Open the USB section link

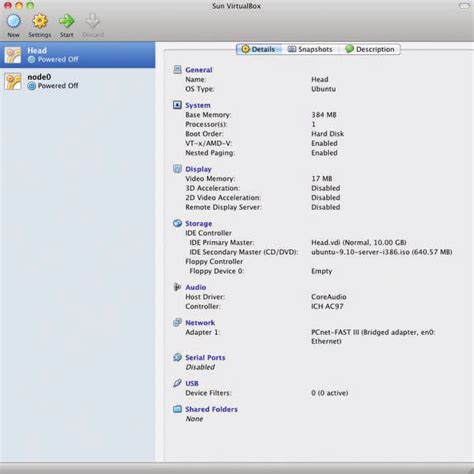[x=192, y=384]
